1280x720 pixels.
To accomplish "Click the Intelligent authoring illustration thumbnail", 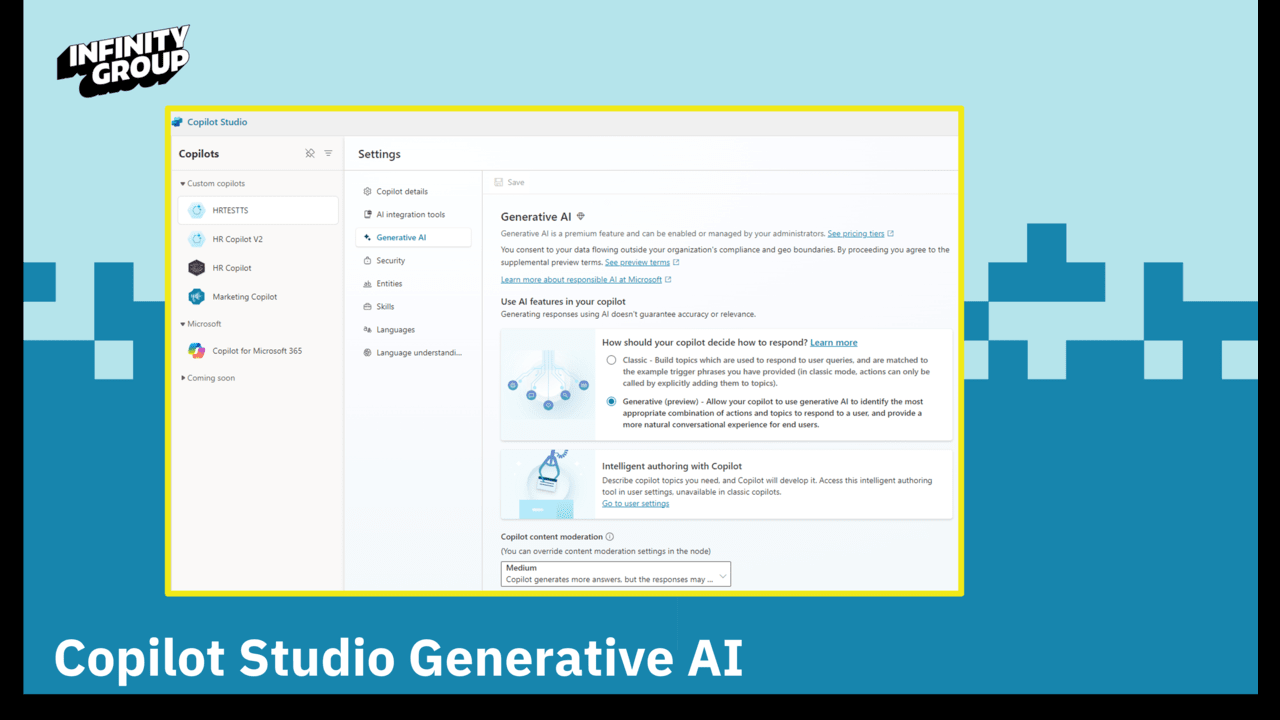I will [x=547, y=485].
